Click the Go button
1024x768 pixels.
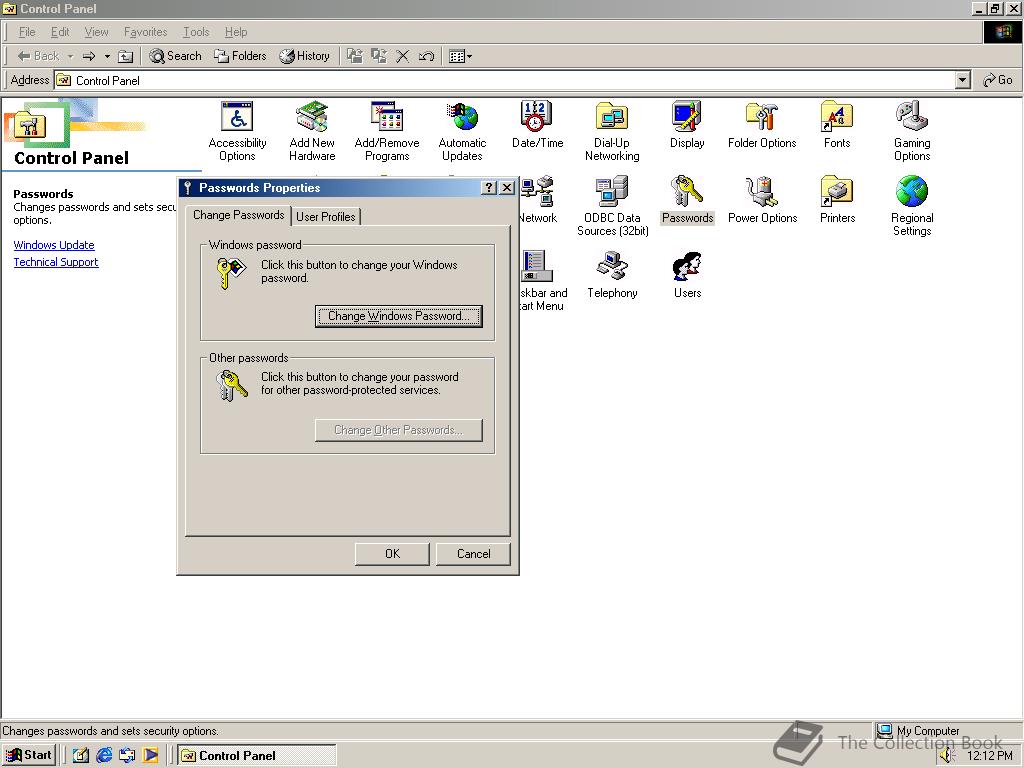(x=998, y=80)
